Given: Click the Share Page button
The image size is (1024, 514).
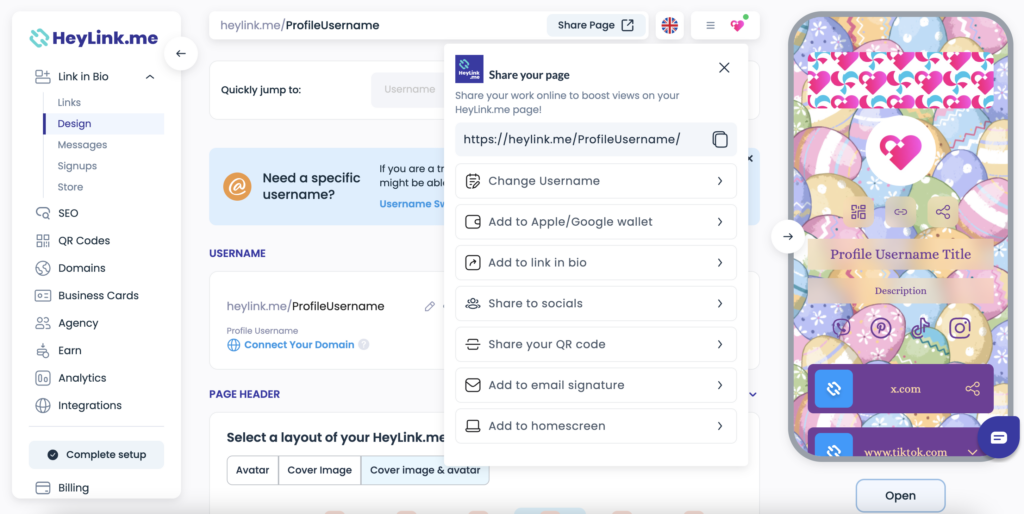Looking at the screenshot, I should pyautogui.click(x=596, y=25).
